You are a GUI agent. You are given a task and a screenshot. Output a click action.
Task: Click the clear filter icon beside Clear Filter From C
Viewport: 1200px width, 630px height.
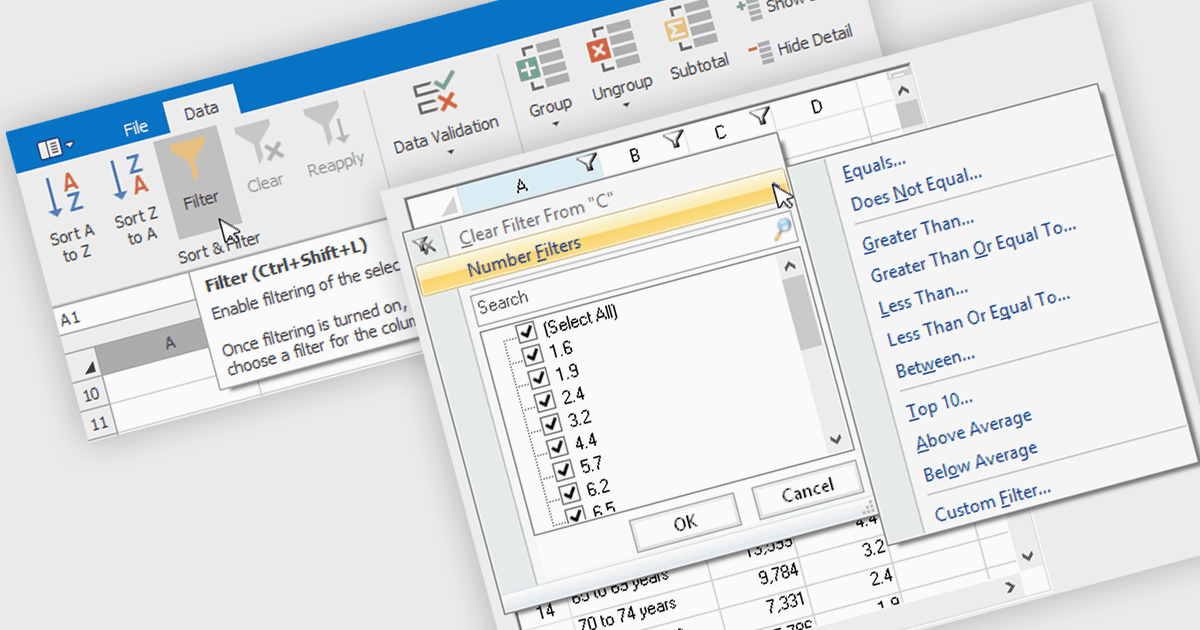[423, 243]
